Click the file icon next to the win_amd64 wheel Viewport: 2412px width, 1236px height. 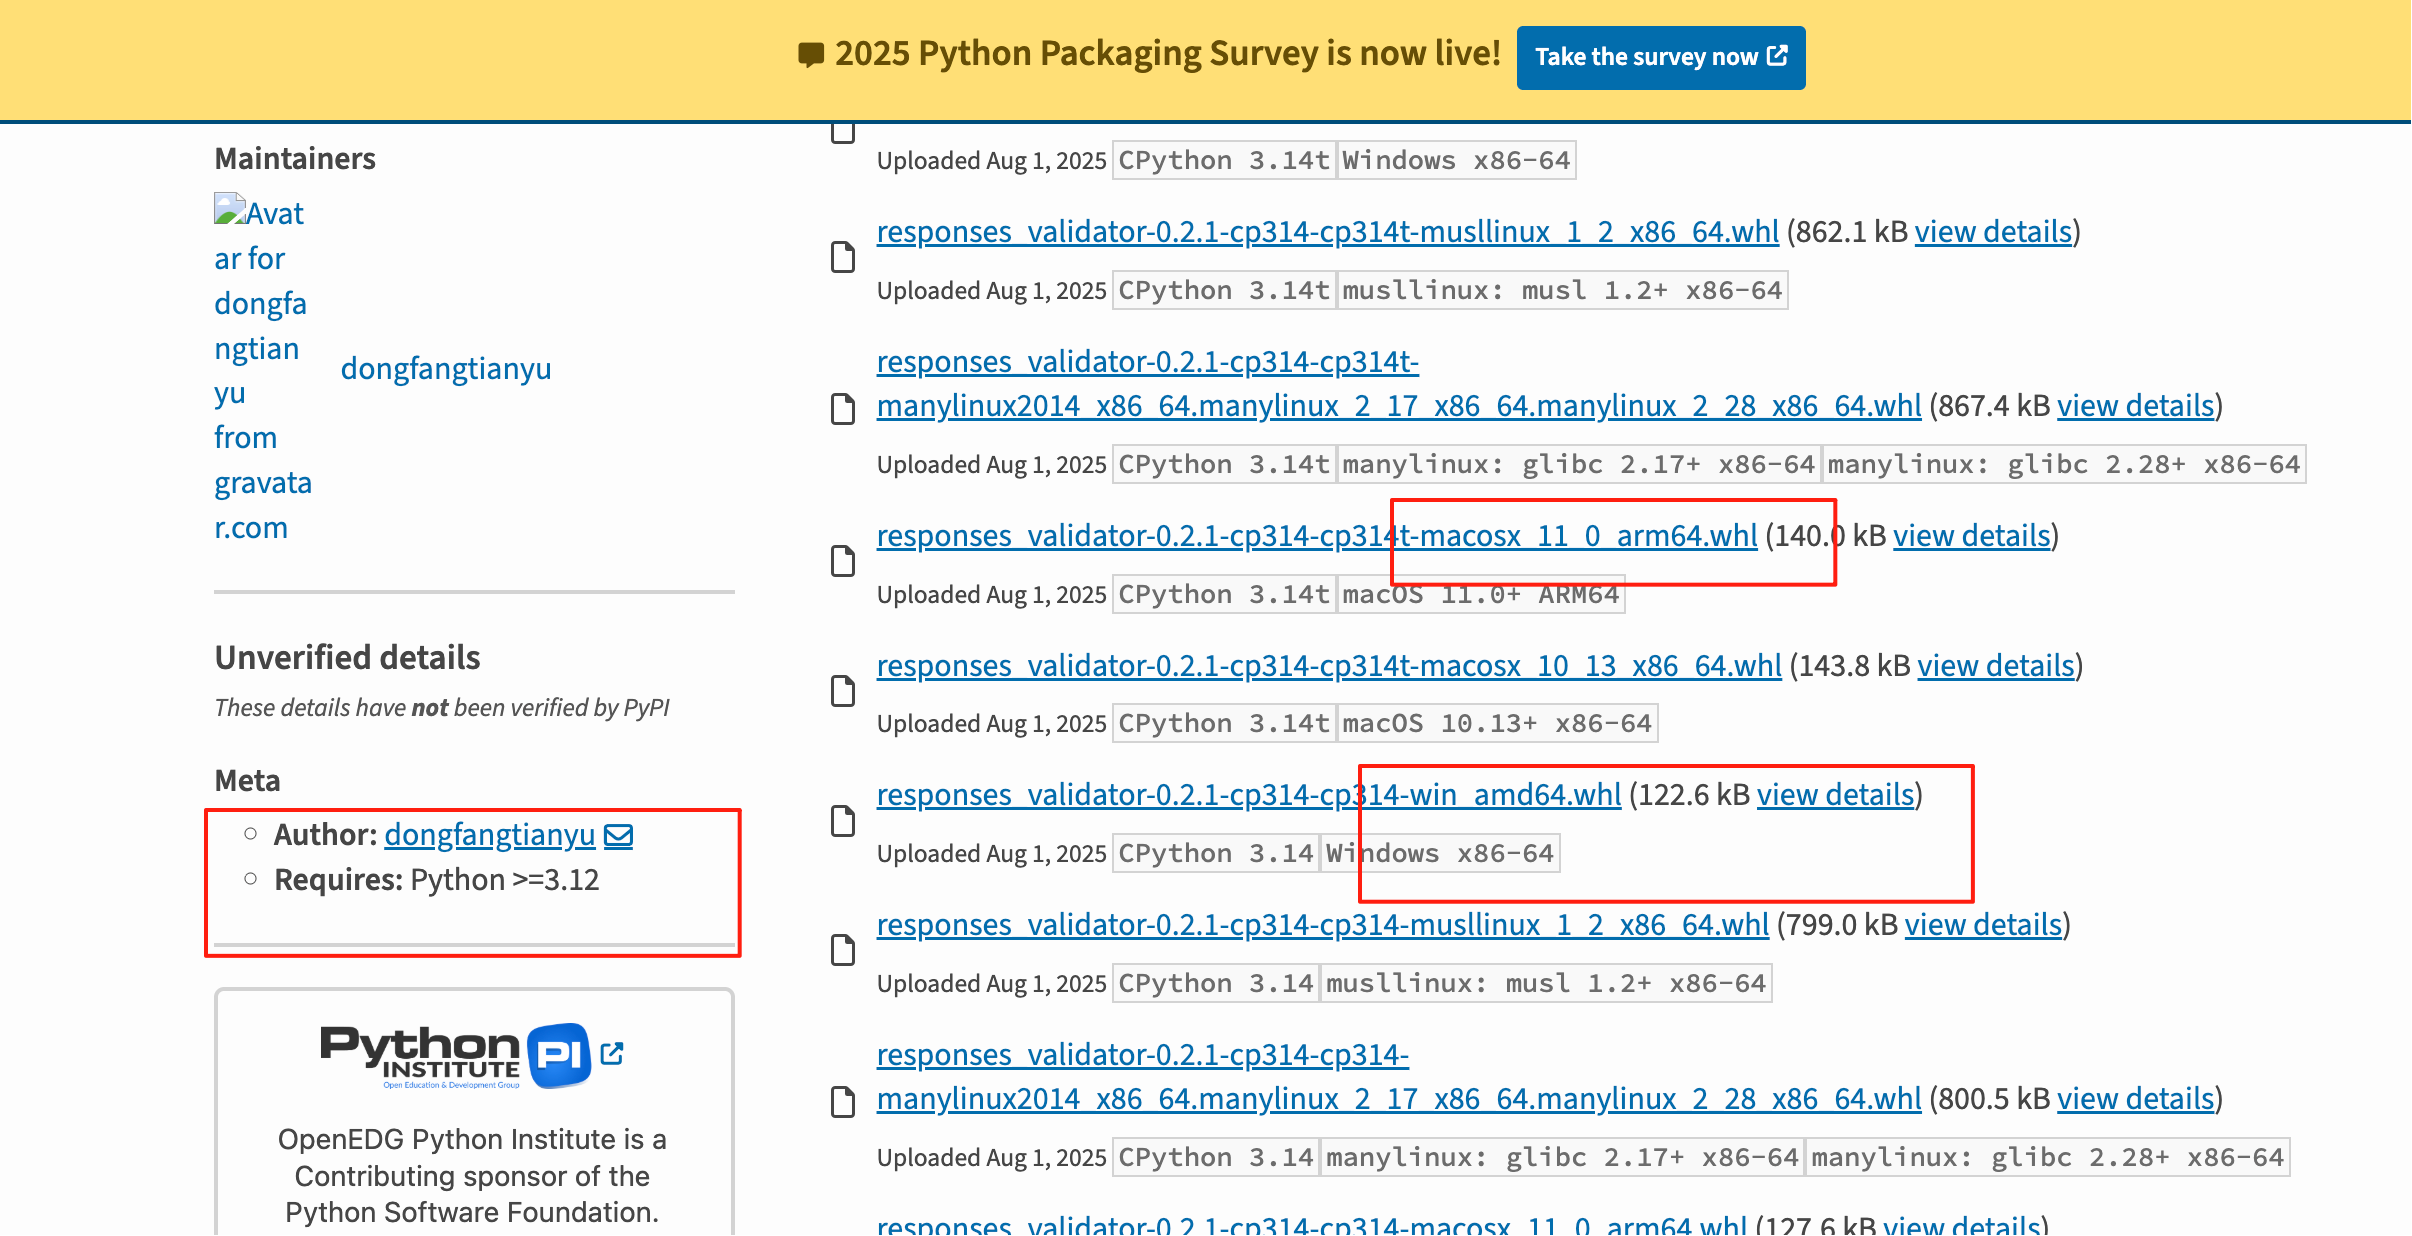tap(841, 820)
